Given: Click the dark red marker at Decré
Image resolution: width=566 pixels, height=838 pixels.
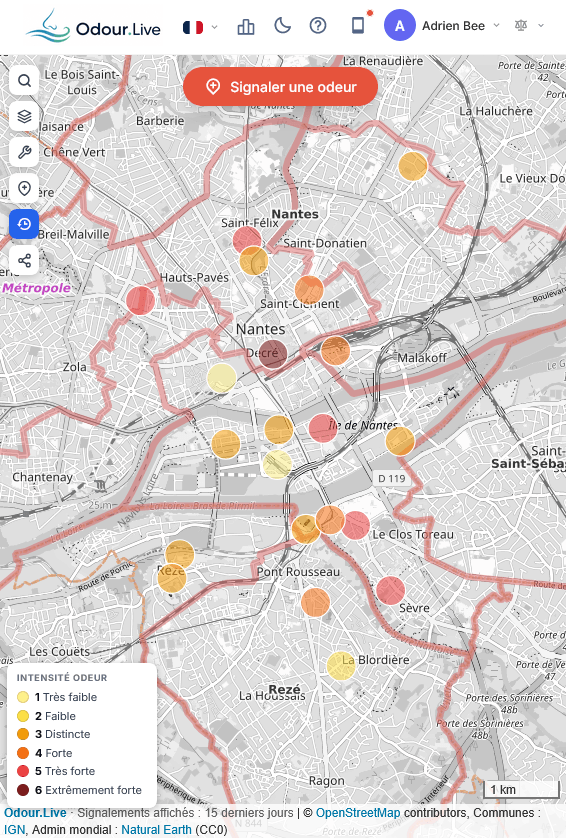Looking at the screenshot, I should coord(273,354).
